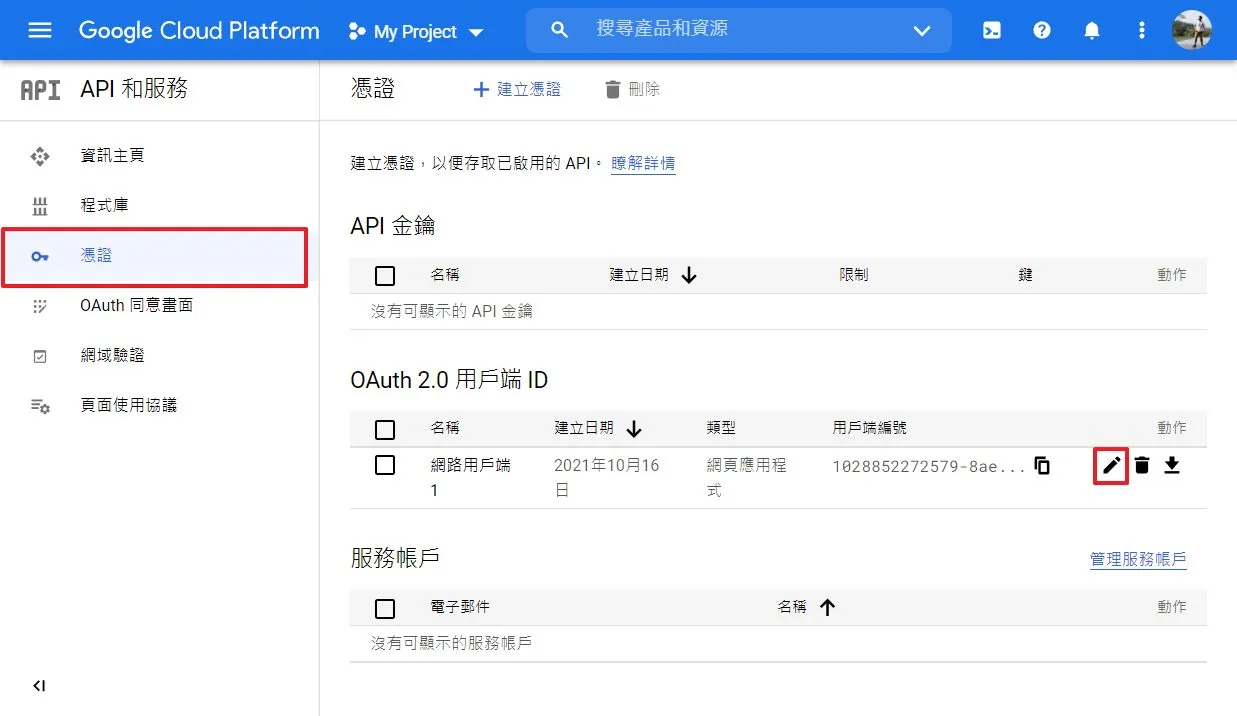
Task: Check OAuth 2.0 用戶端 ID select-all checkbox
Action: click(x=385, y=430)
